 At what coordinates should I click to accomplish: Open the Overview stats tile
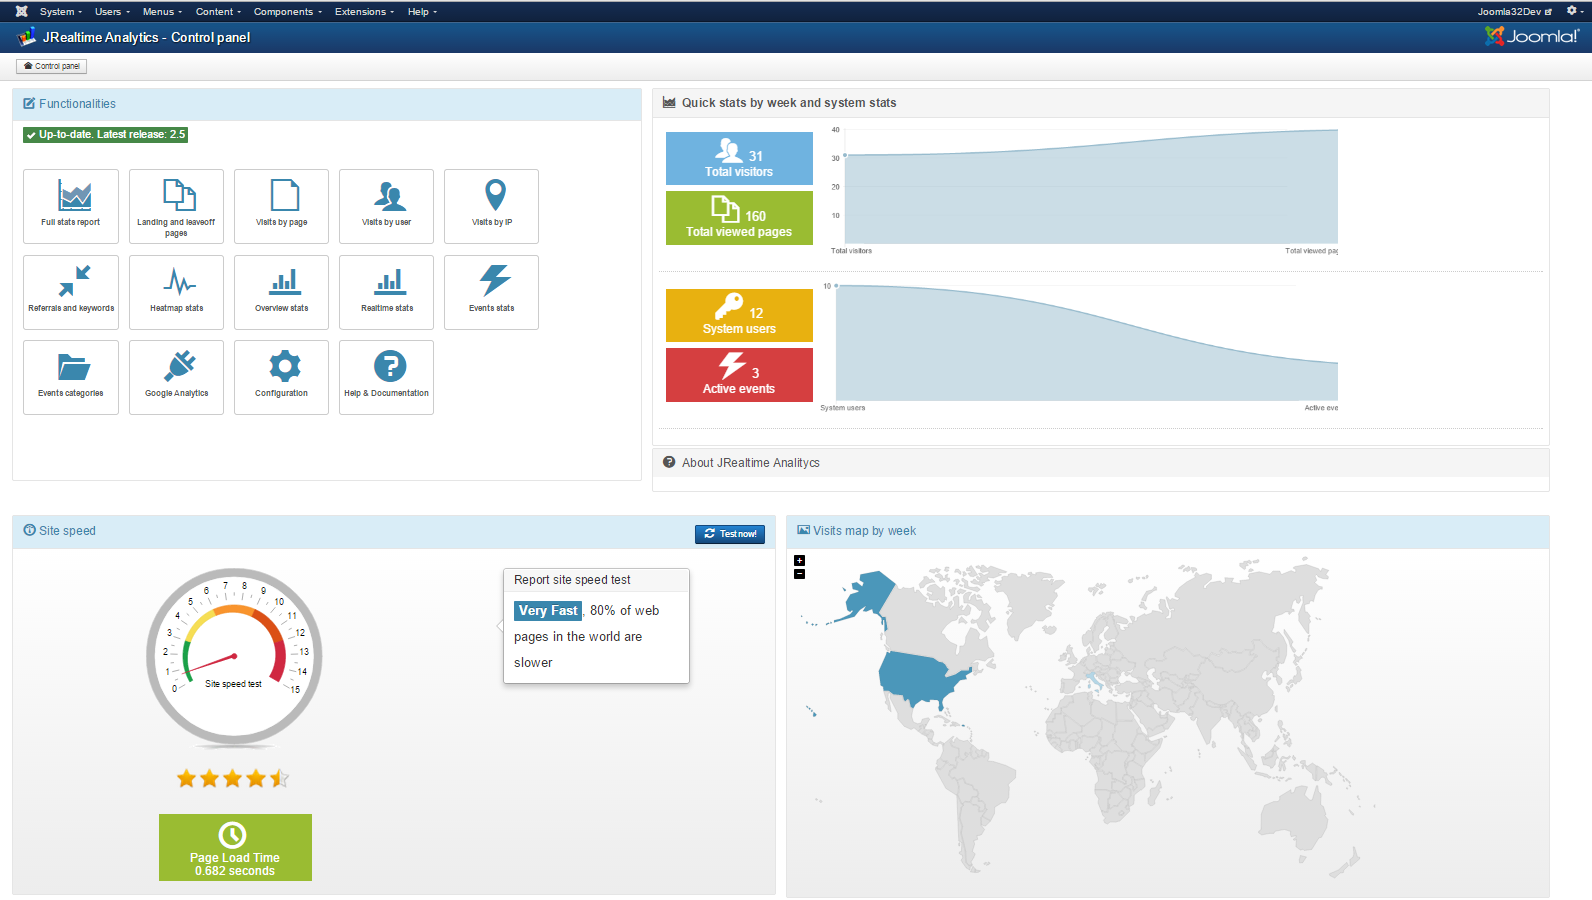(x=281, y=292)
